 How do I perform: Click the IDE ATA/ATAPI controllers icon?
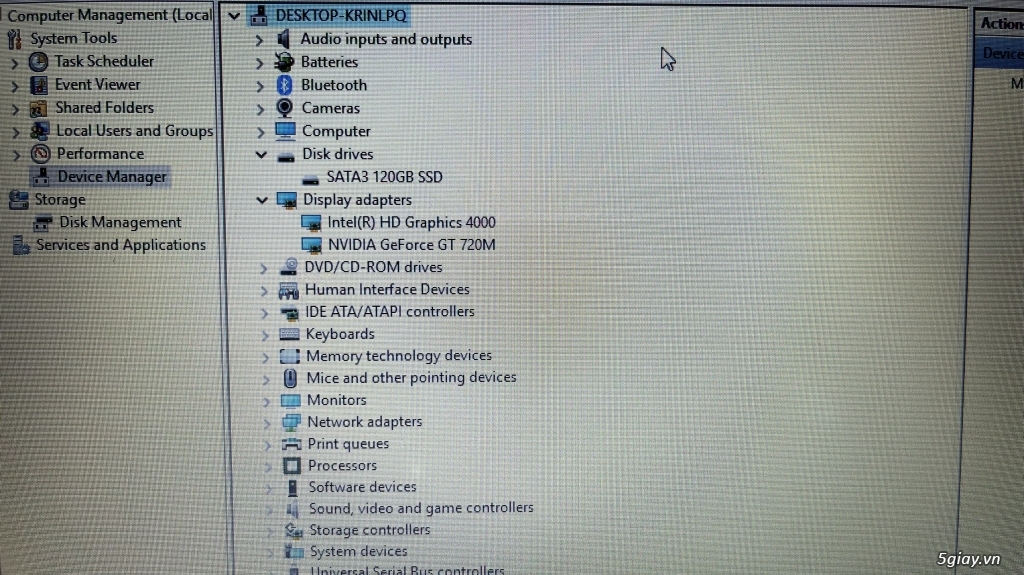(x=289, y=312)
